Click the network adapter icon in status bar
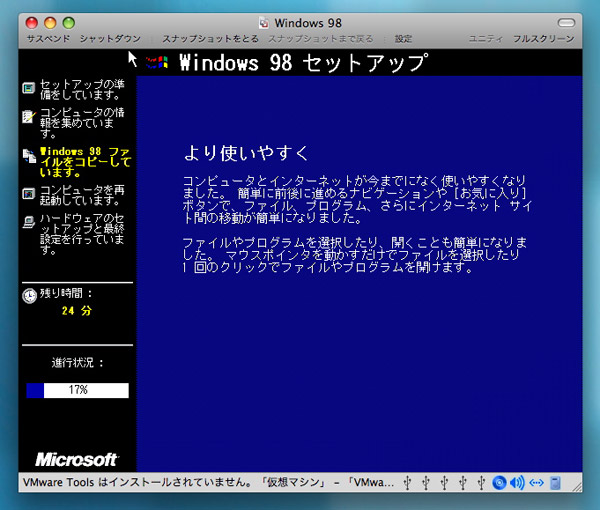 536,483
